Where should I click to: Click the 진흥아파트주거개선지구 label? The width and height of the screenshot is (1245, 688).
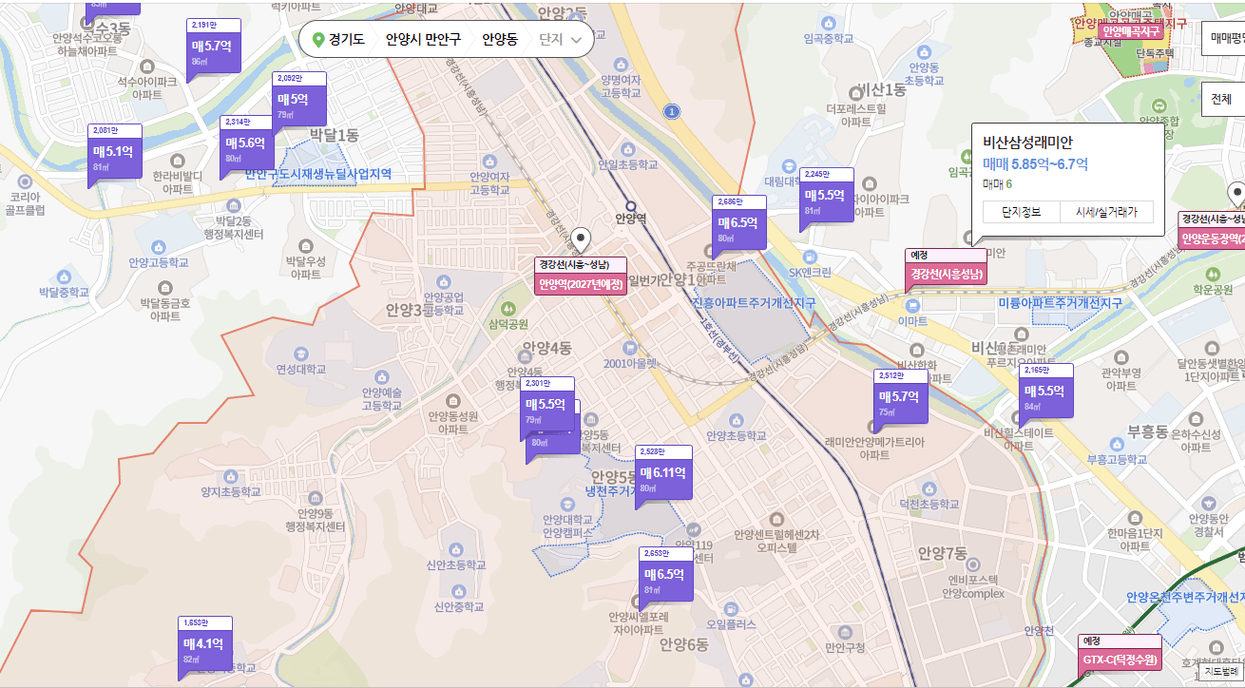tap(754, 302)
